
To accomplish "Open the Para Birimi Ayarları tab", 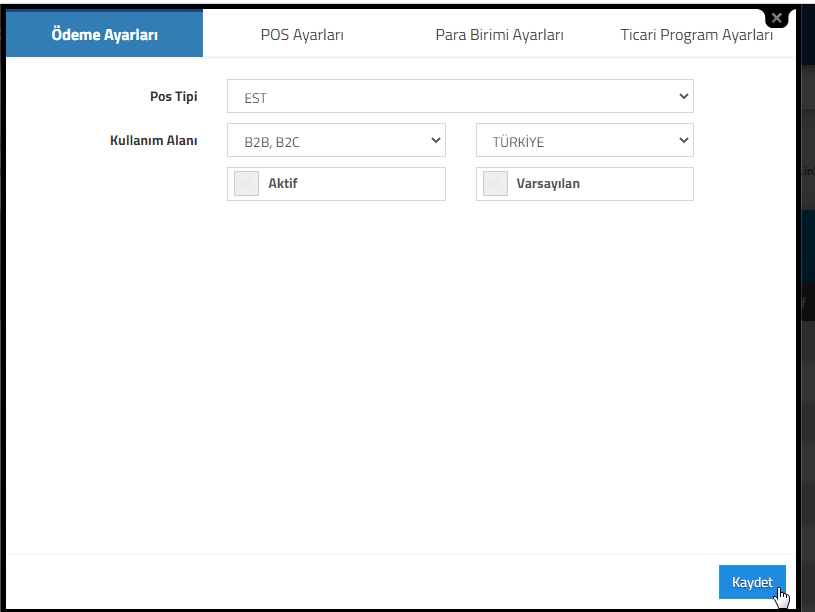I will 499,34.
